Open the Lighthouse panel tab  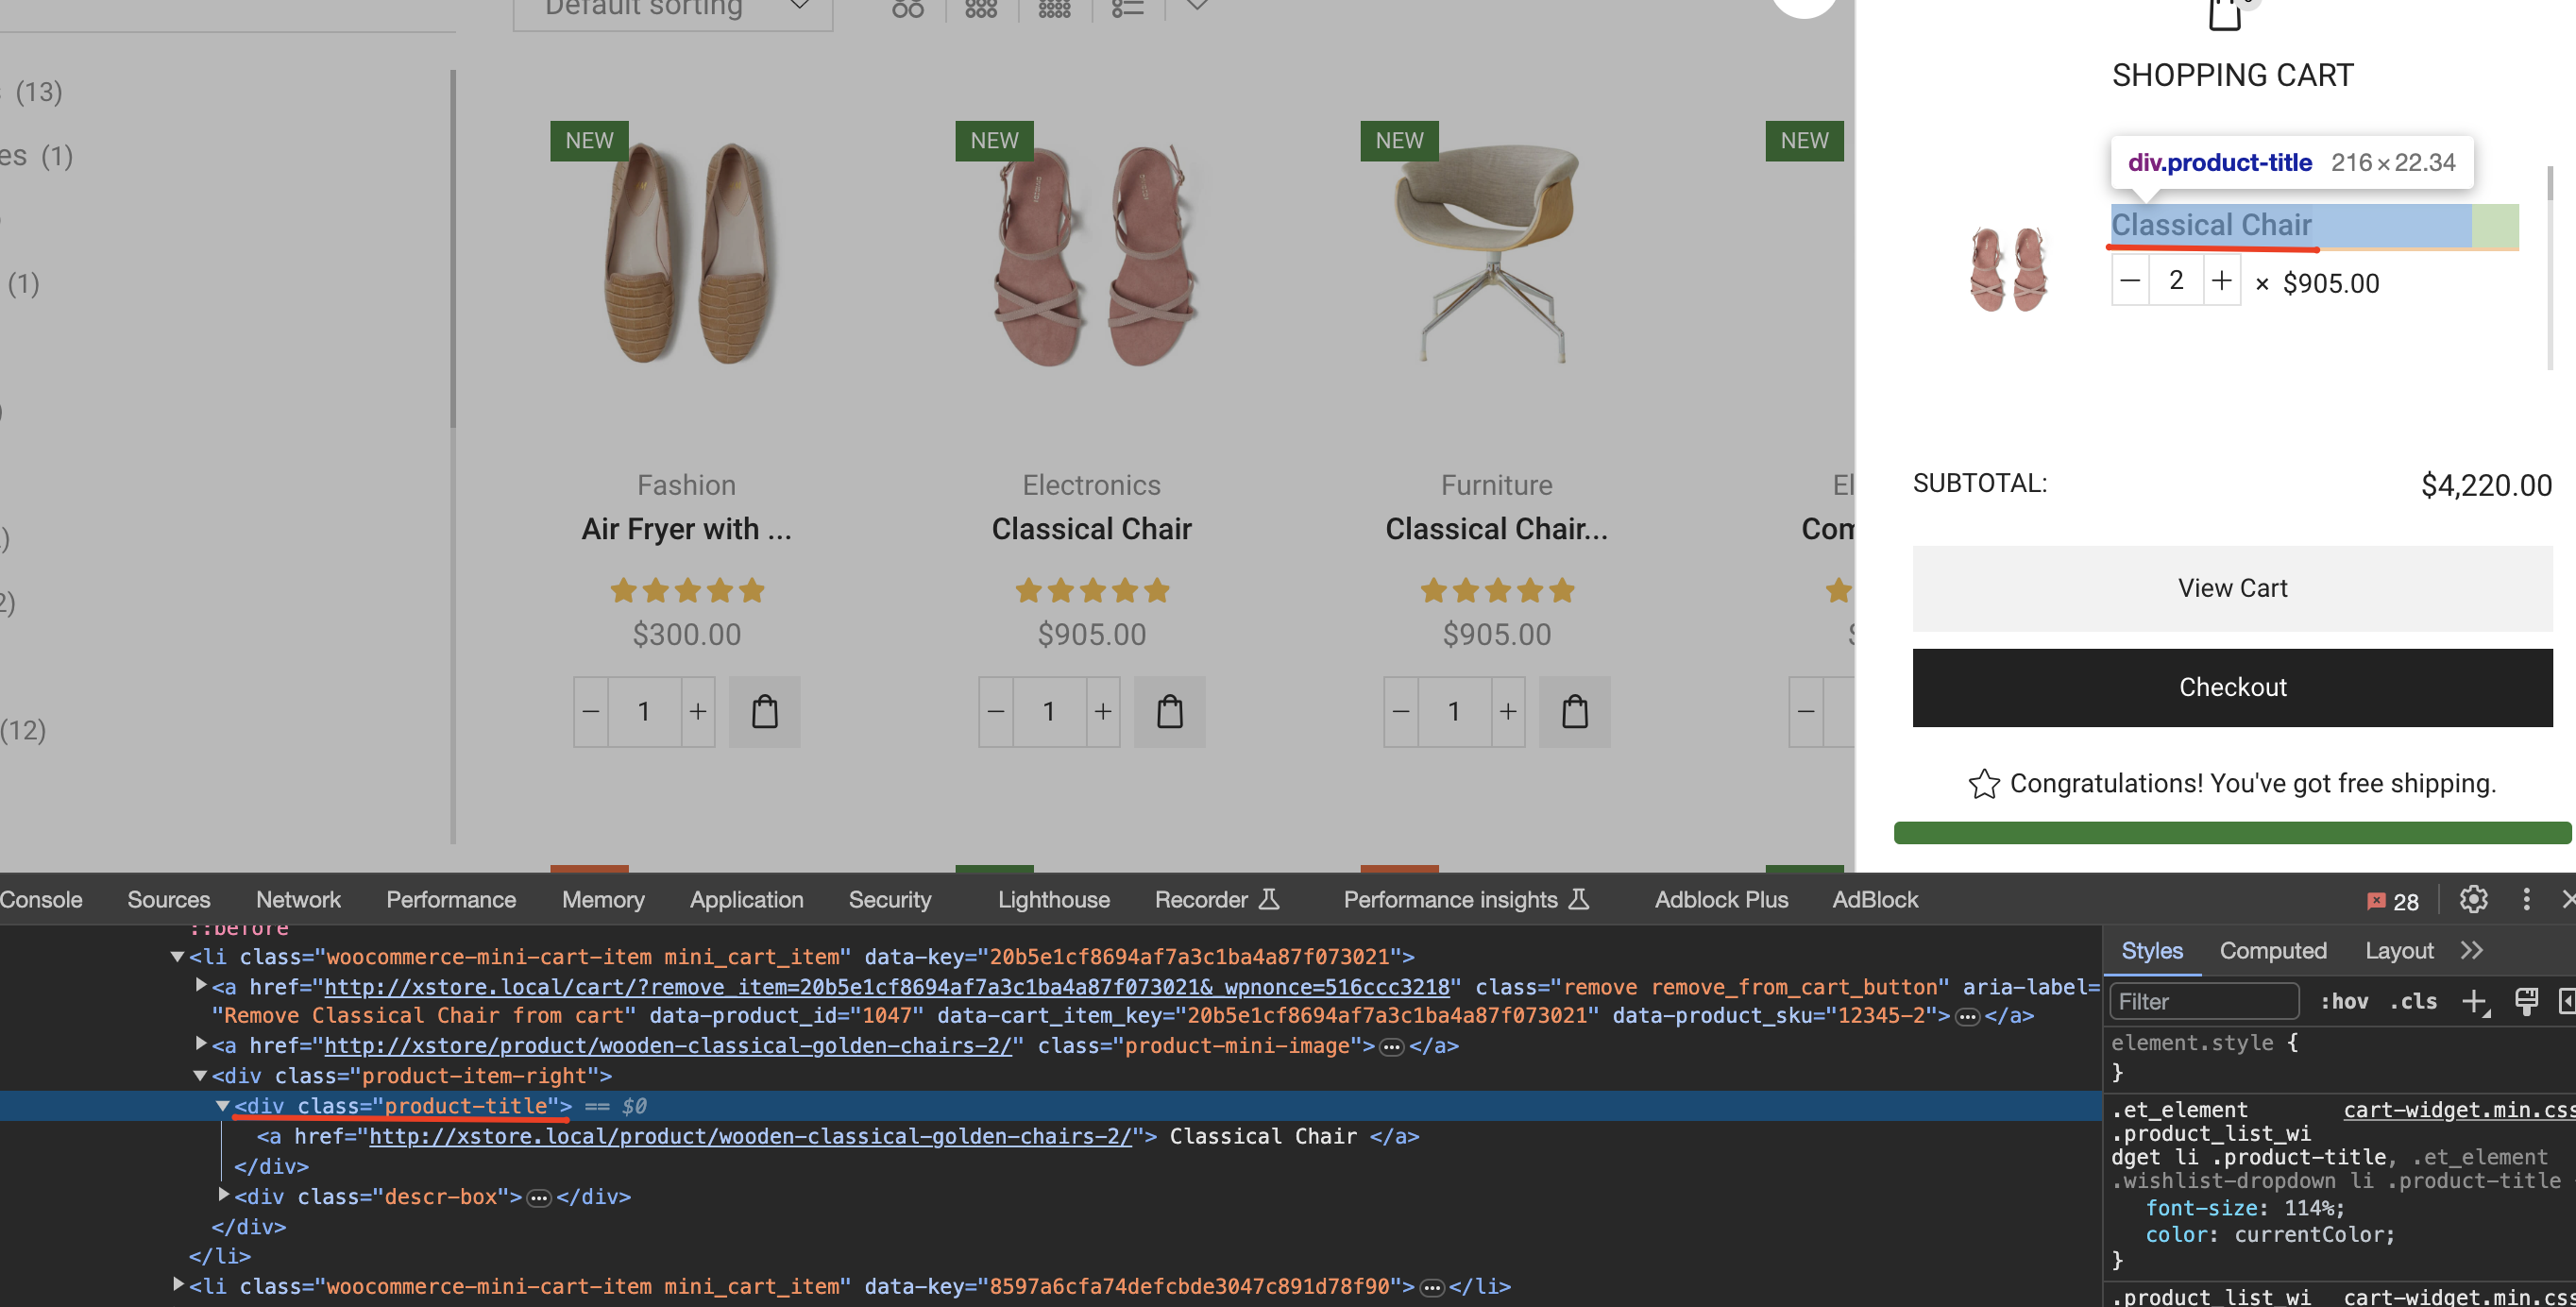coord(1053,899)
